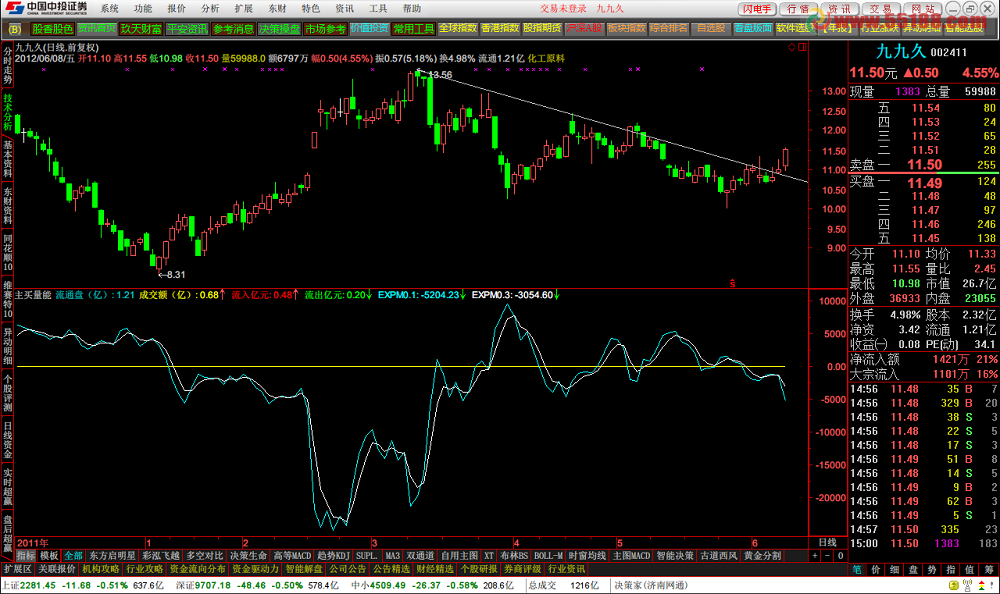Click 决策操盘 on the toolbar

coord(279,29)
